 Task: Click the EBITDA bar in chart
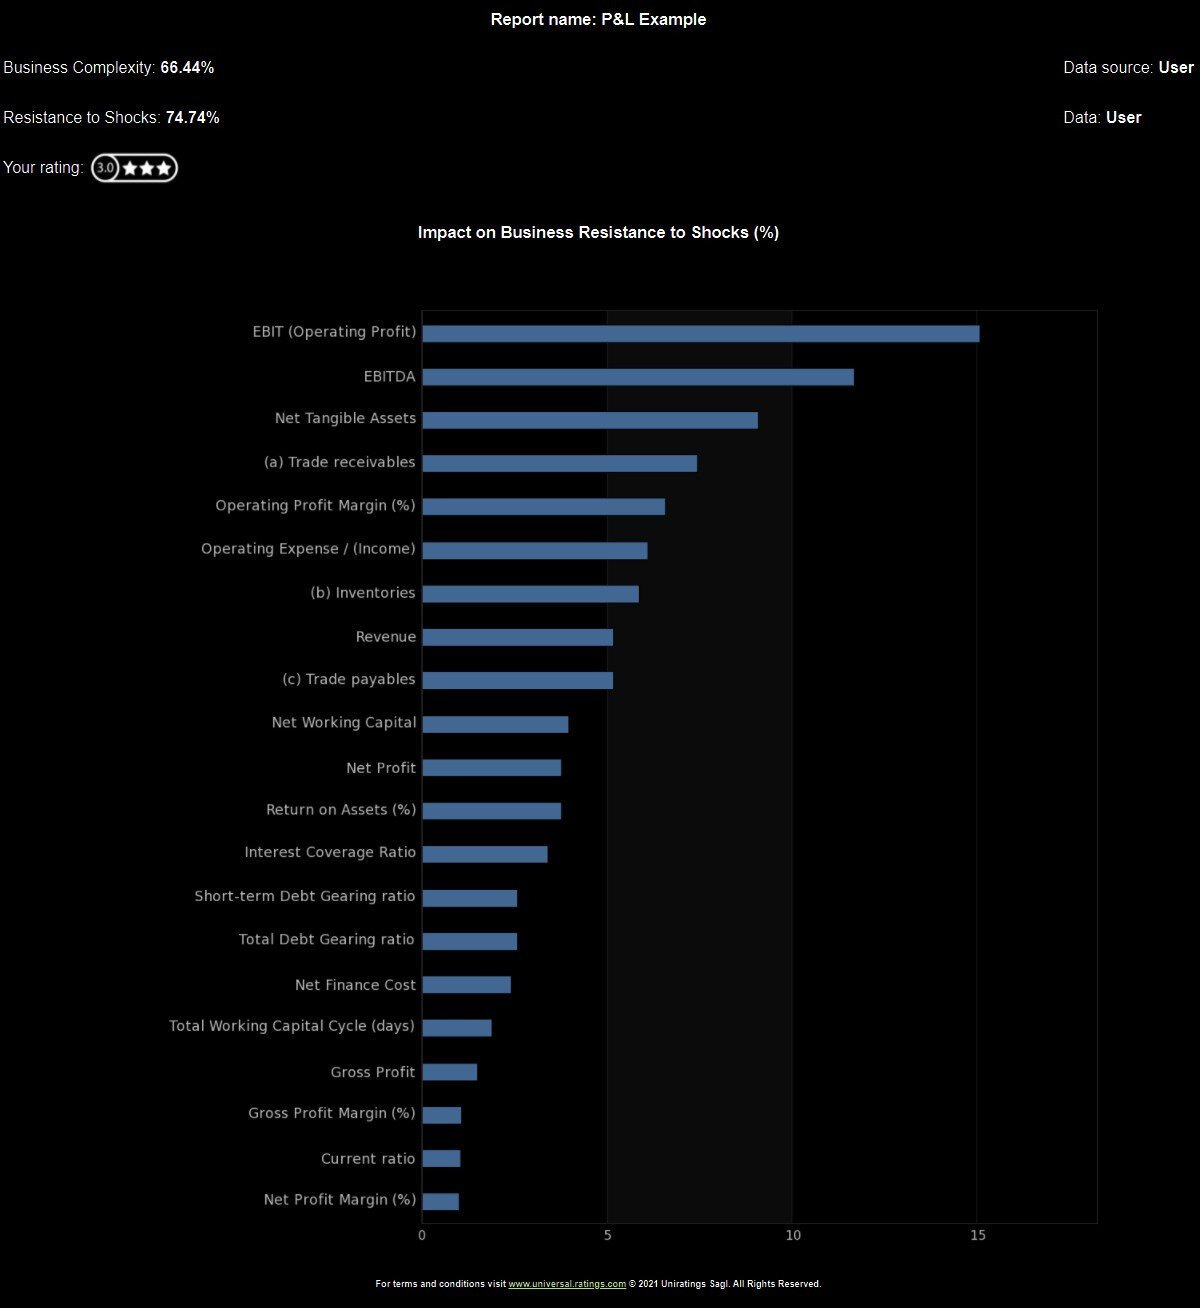tap(637, 377)
